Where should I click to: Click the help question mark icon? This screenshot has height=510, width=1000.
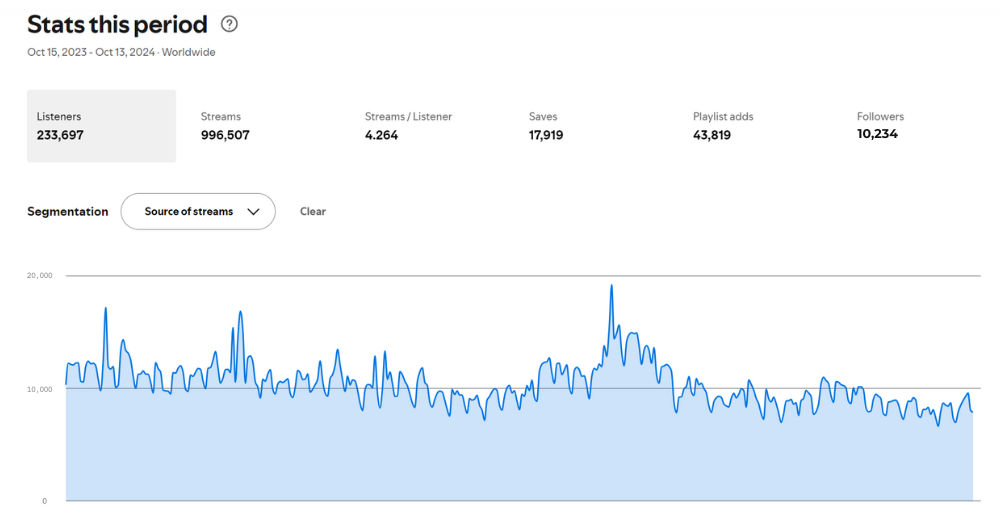click(230, 25)
